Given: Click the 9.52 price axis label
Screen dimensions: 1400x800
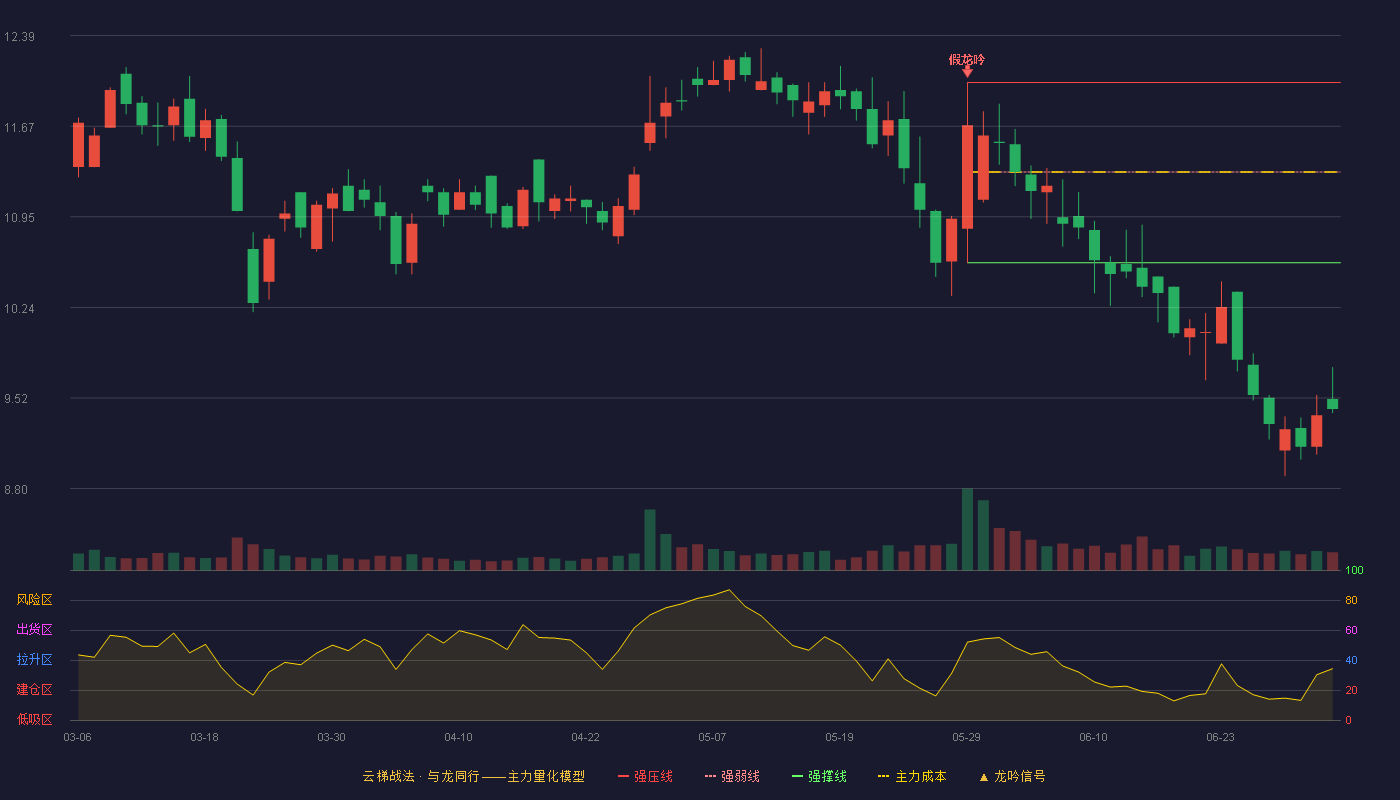Looking at the screenshot, I should click(x=17, y=399).
